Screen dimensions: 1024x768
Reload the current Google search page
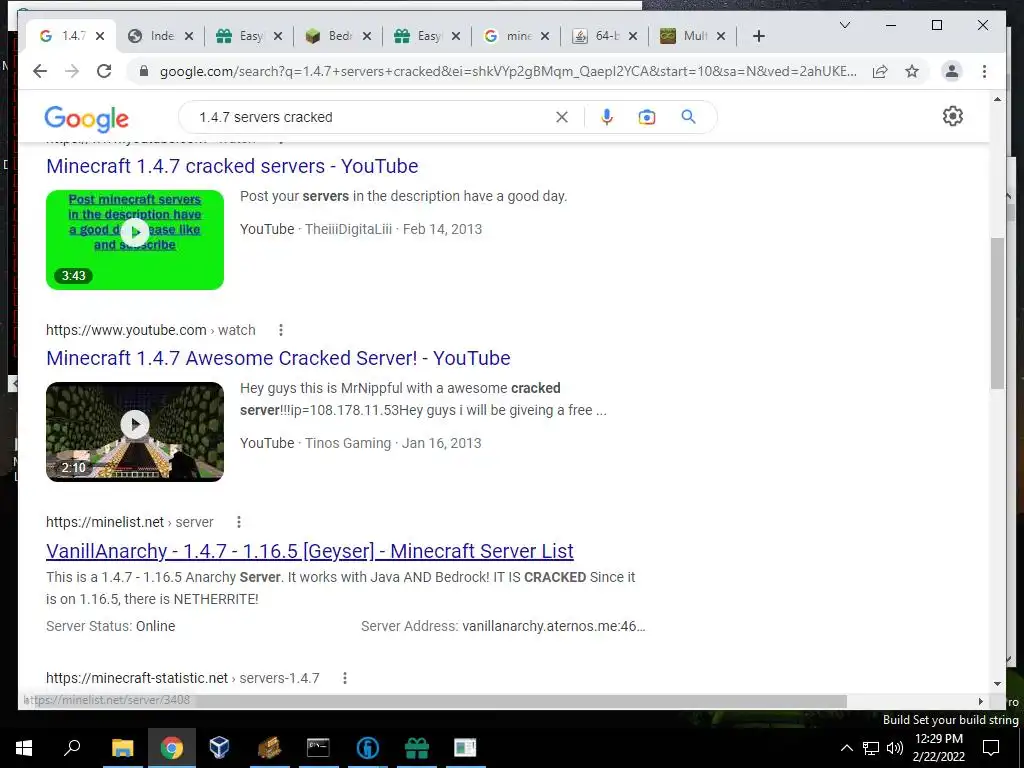[x=104, y=71]
